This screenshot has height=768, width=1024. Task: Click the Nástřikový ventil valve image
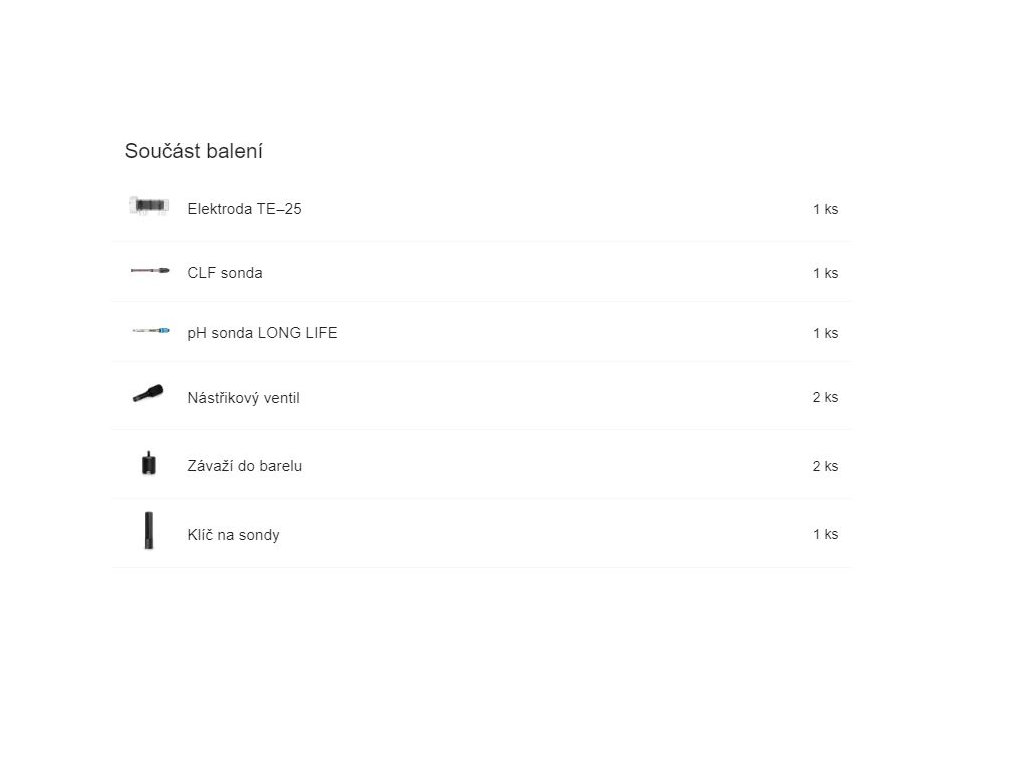(x=148, y=394)
